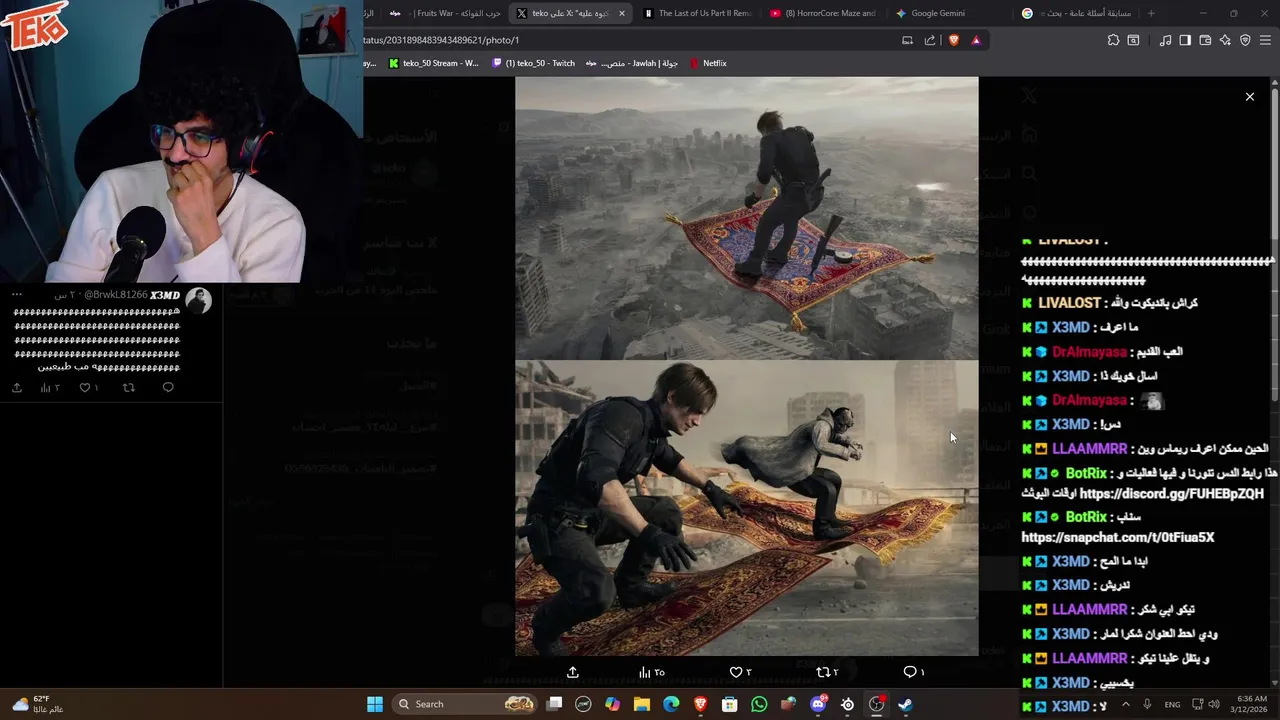
Task: Switch to The Last of Us Part II tab
Action: click(698, 13)
